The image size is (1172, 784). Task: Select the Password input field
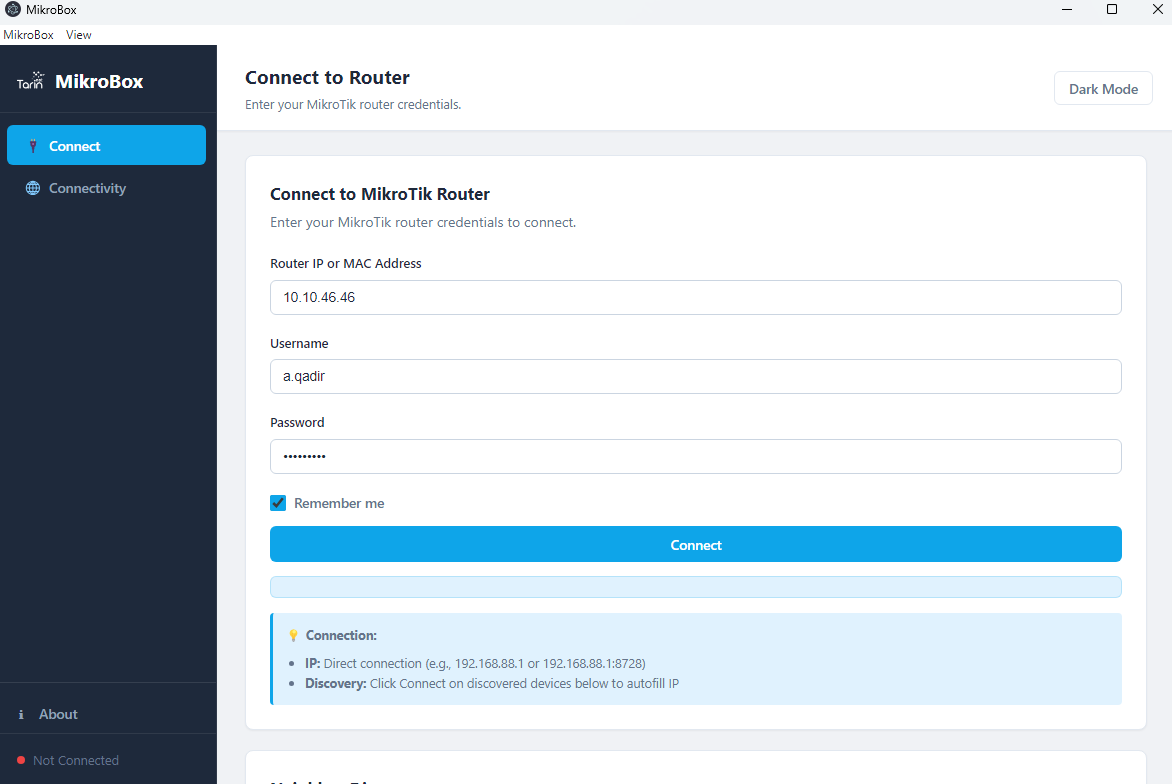[x=695, y=456]
